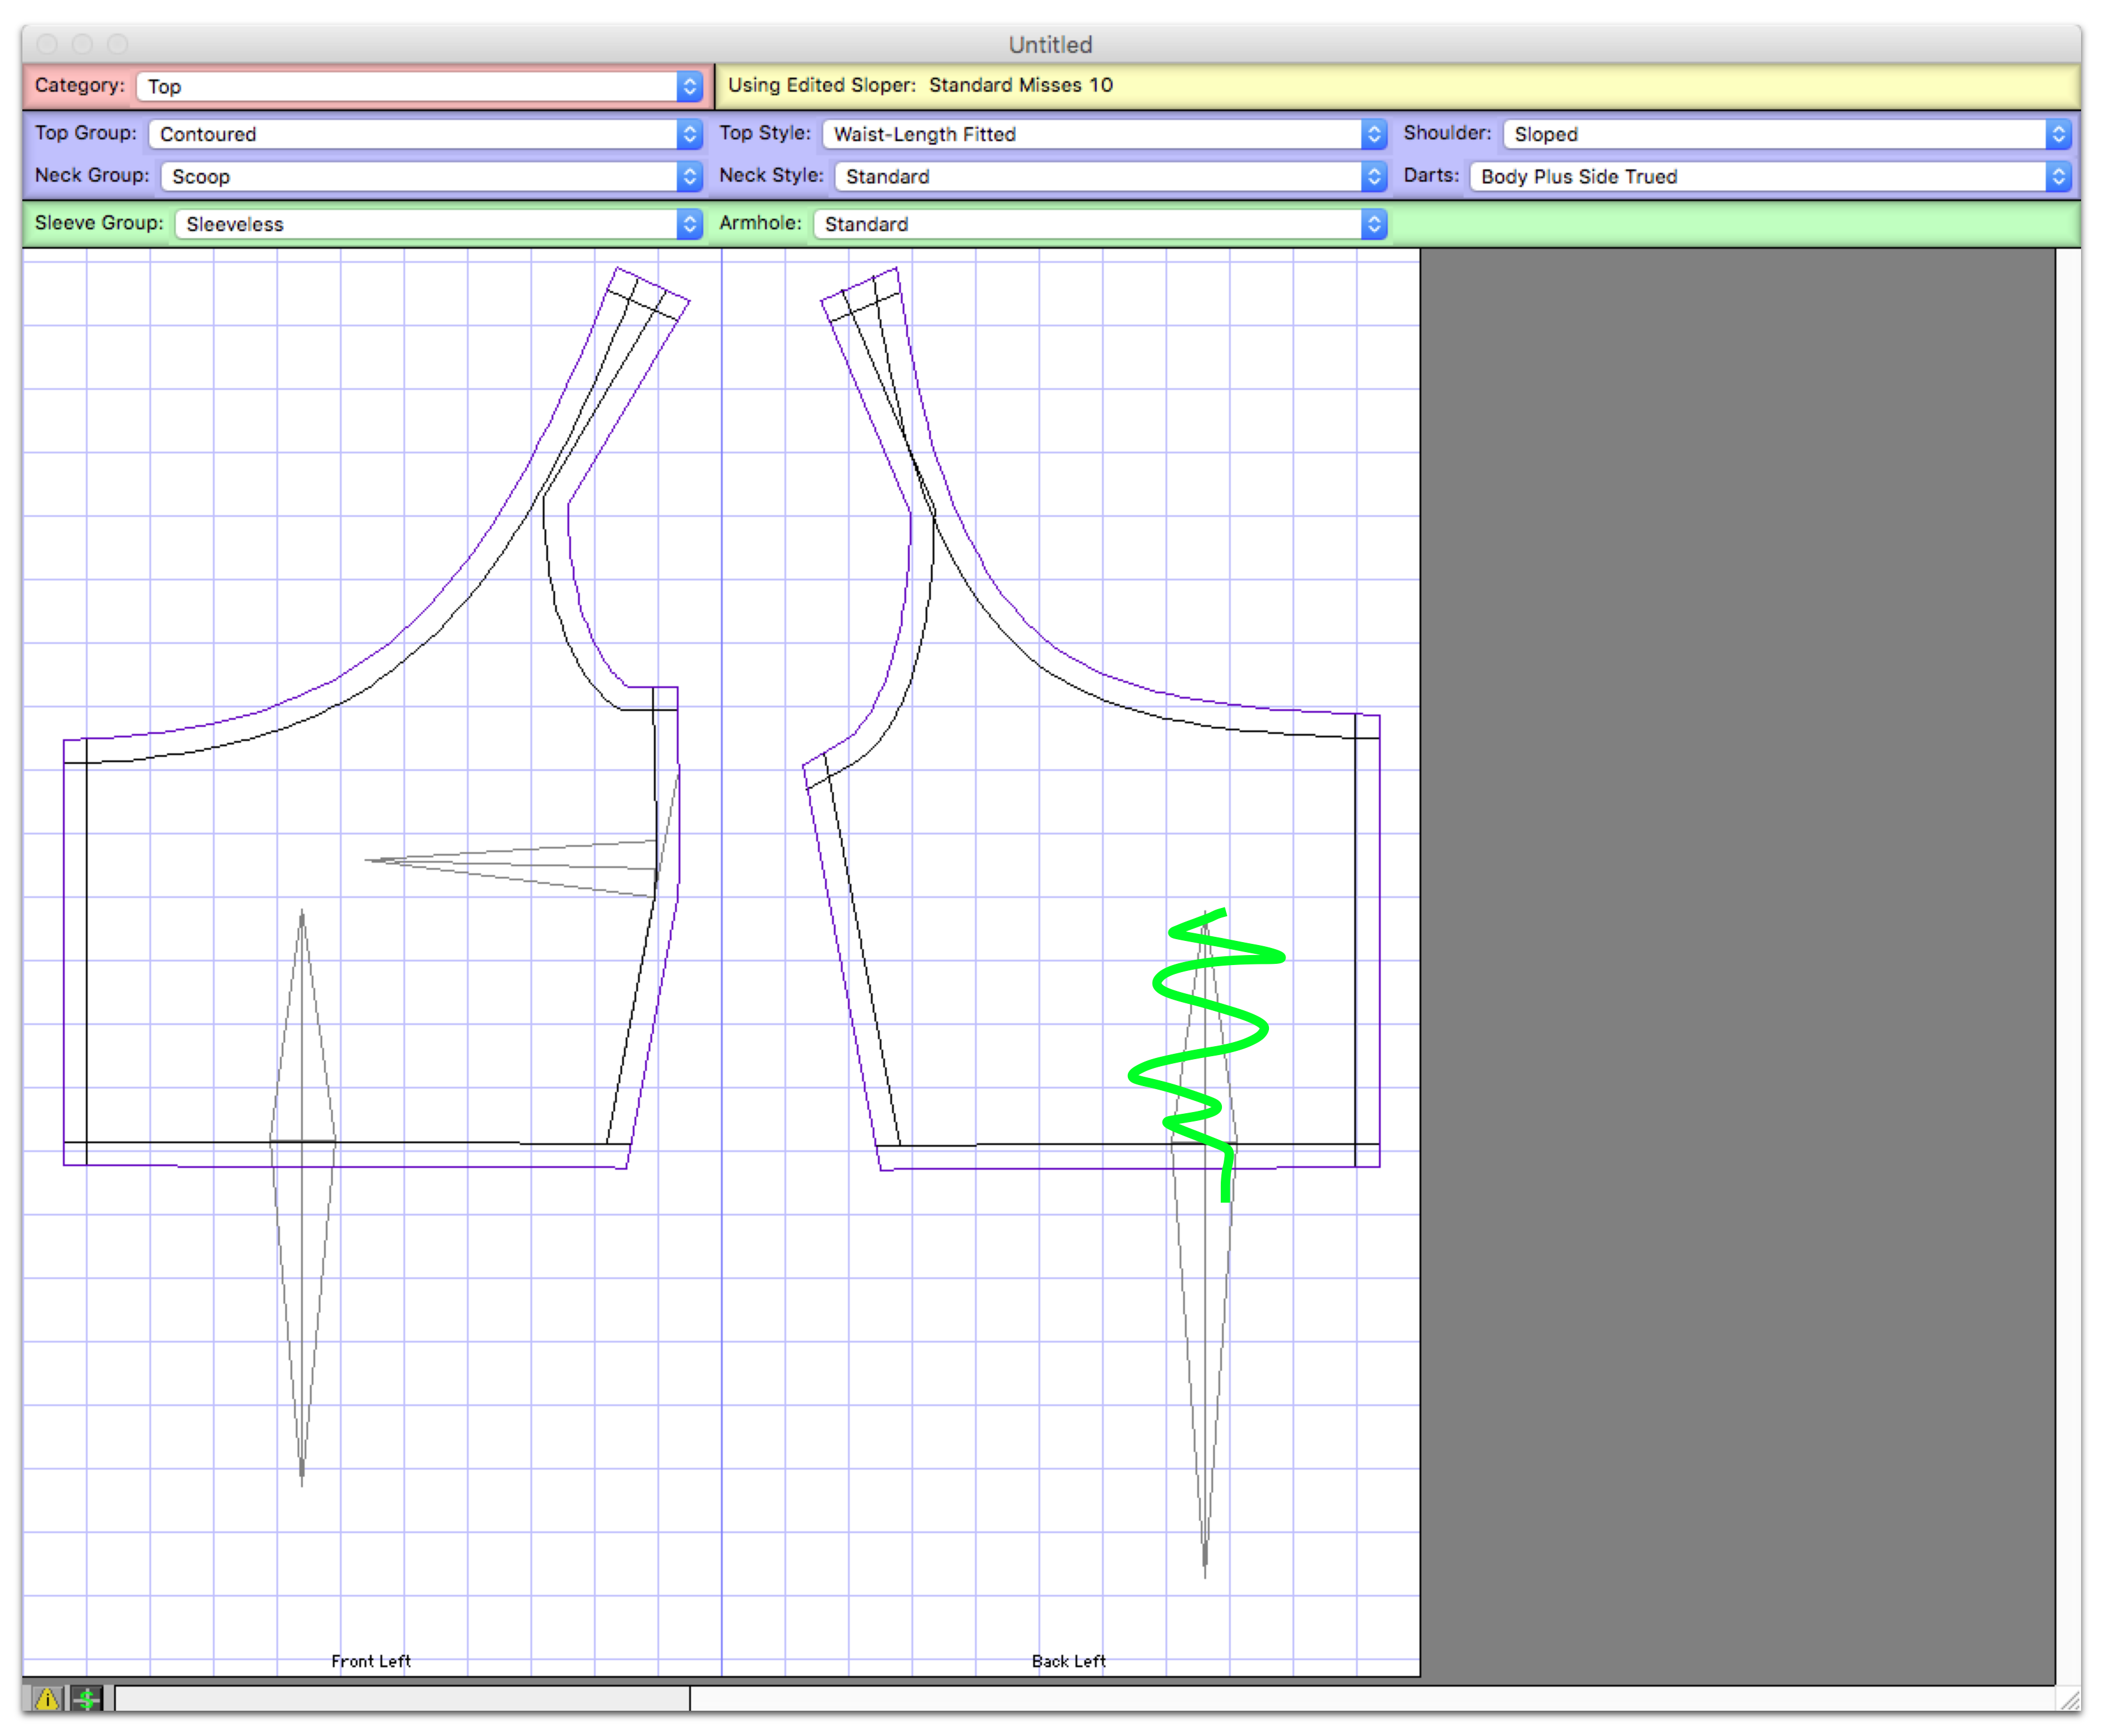Click the vertical scrollbar on the right edge

(x=2068, y=966)
